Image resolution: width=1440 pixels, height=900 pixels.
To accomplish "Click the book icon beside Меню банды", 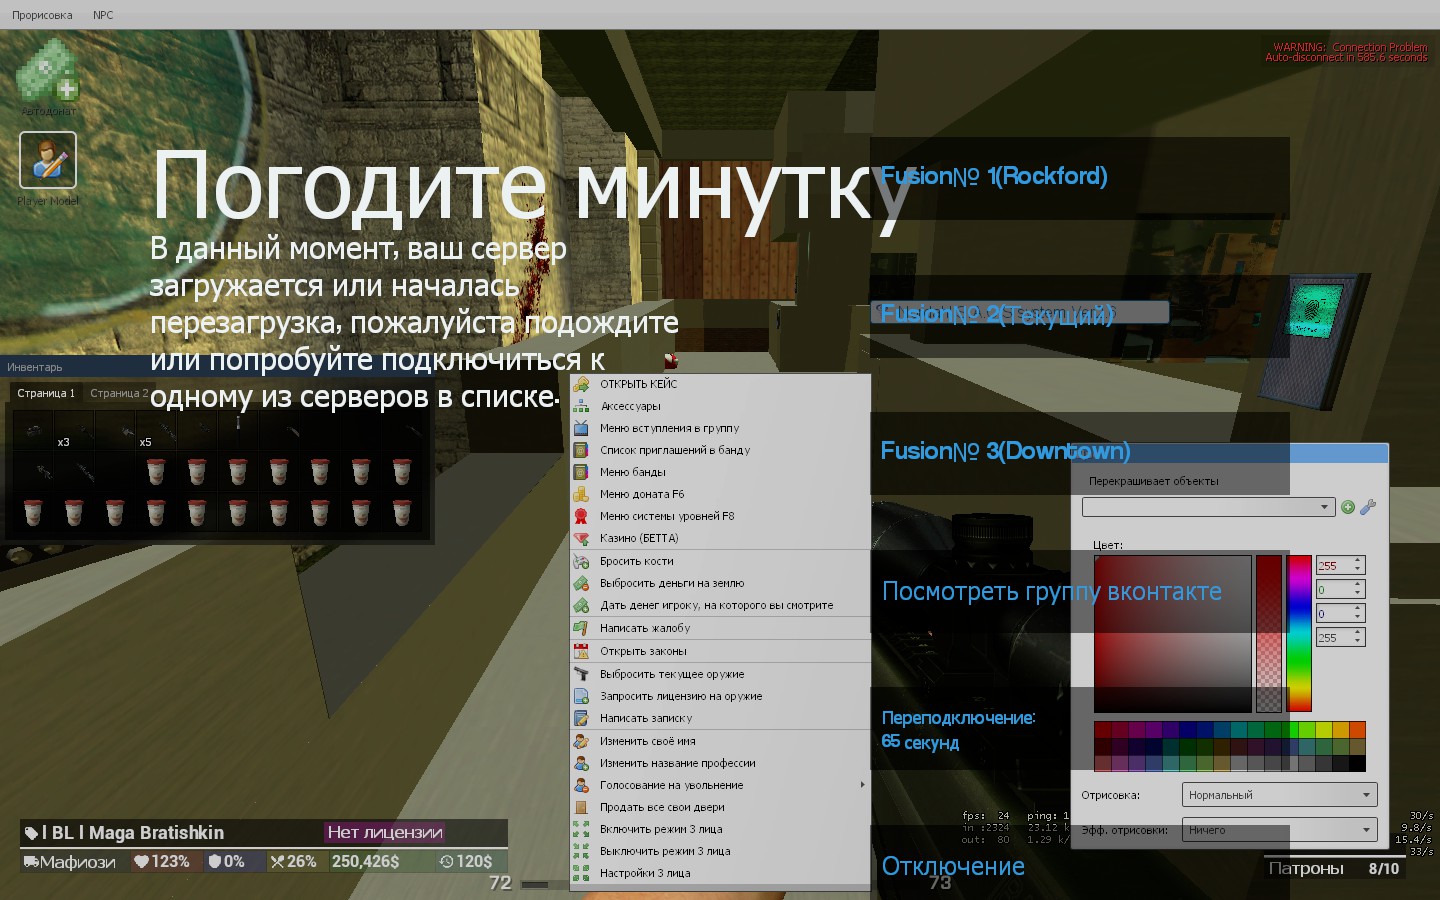I will click(x=581, y=472).
